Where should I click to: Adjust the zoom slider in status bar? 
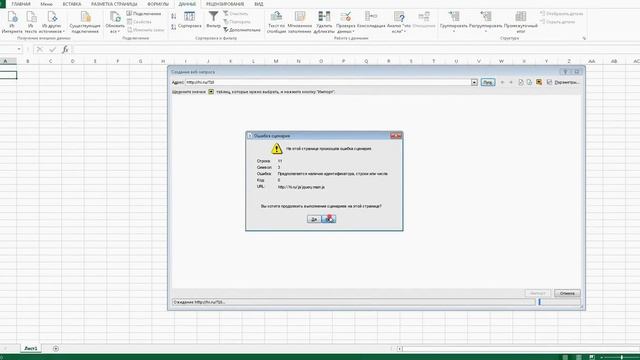coord(621,357)
